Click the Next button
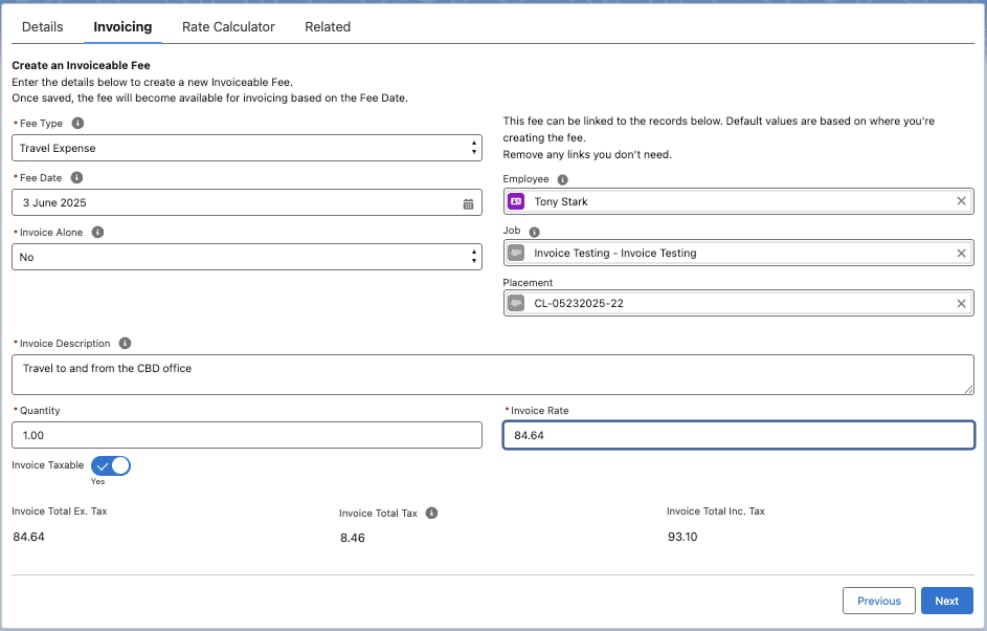 pos(947,601)
